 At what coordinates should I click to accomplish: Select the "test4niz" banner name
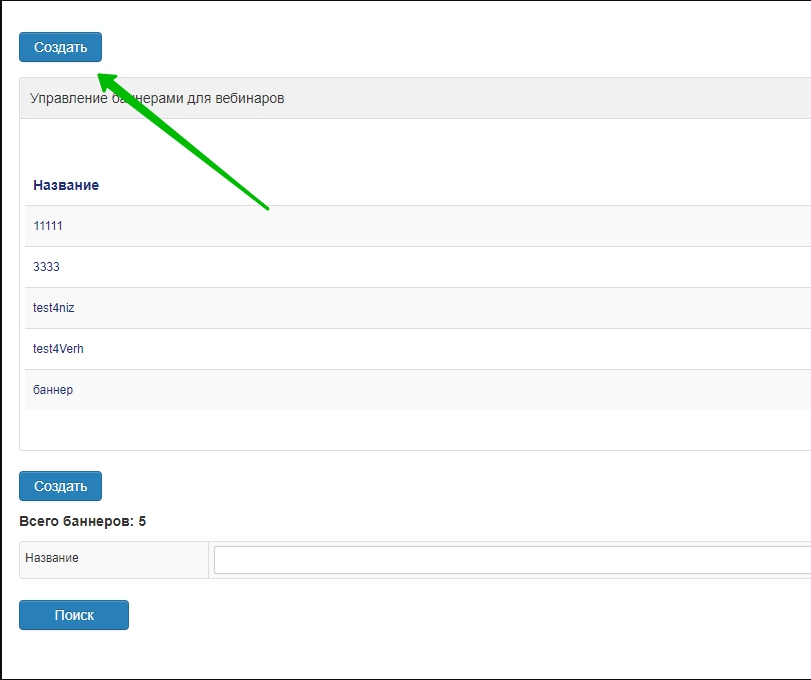54,308
